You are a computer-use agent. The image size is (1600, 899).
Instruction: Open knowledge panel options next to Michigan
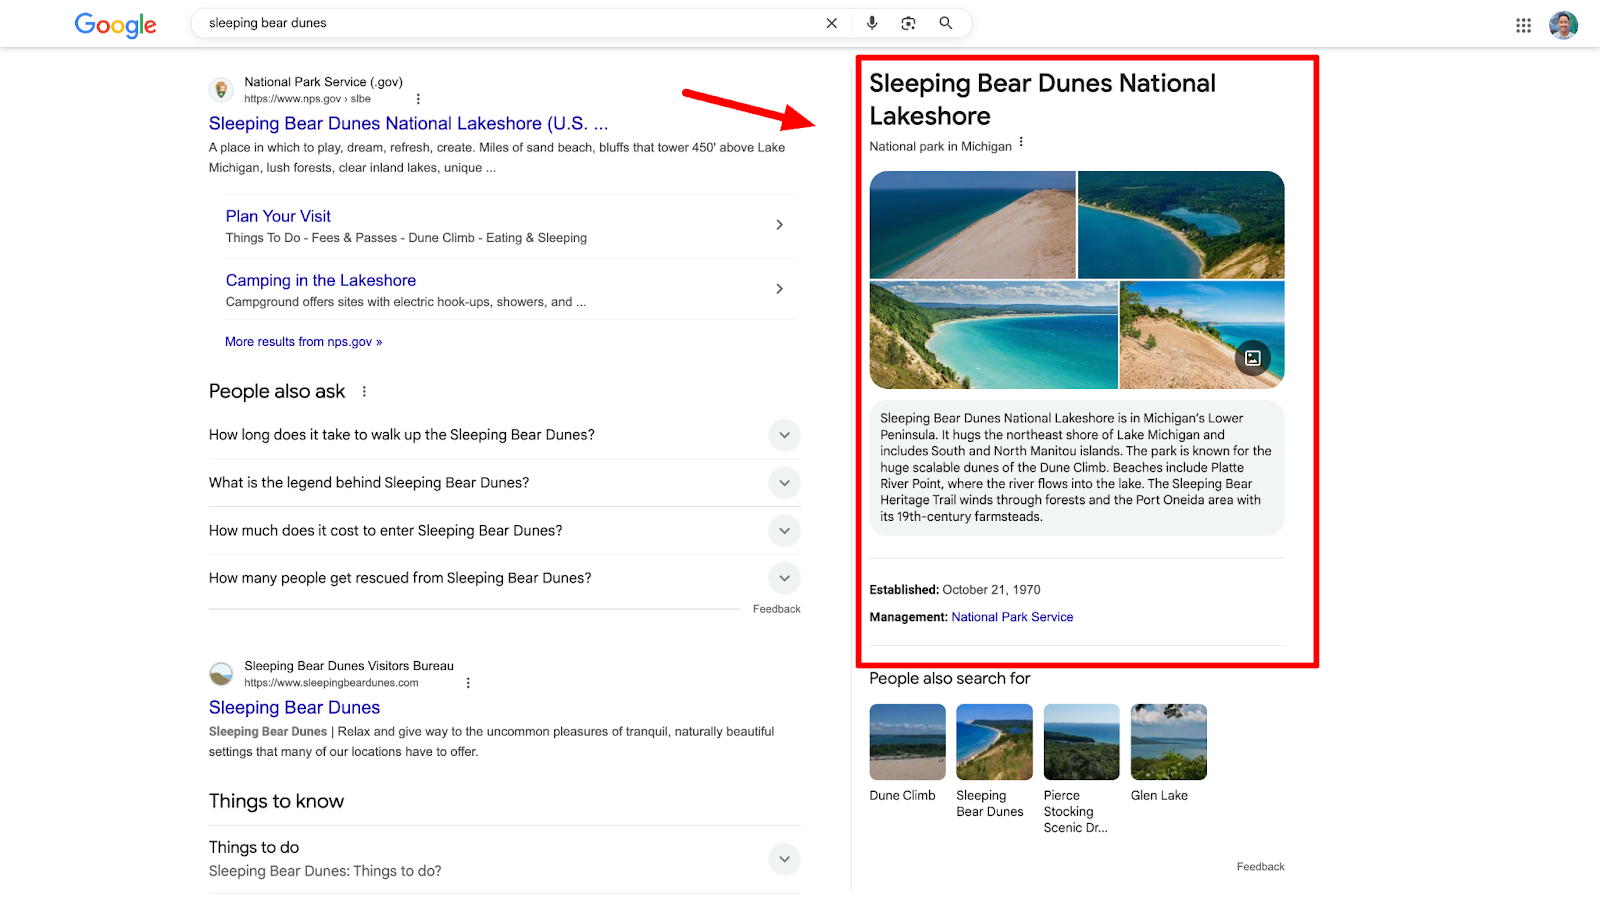1021,143
